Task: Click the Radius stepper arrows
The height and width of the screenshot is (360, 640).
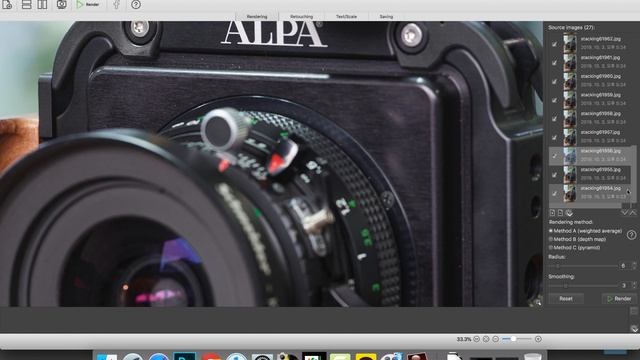Action: [x=634, y=266]
